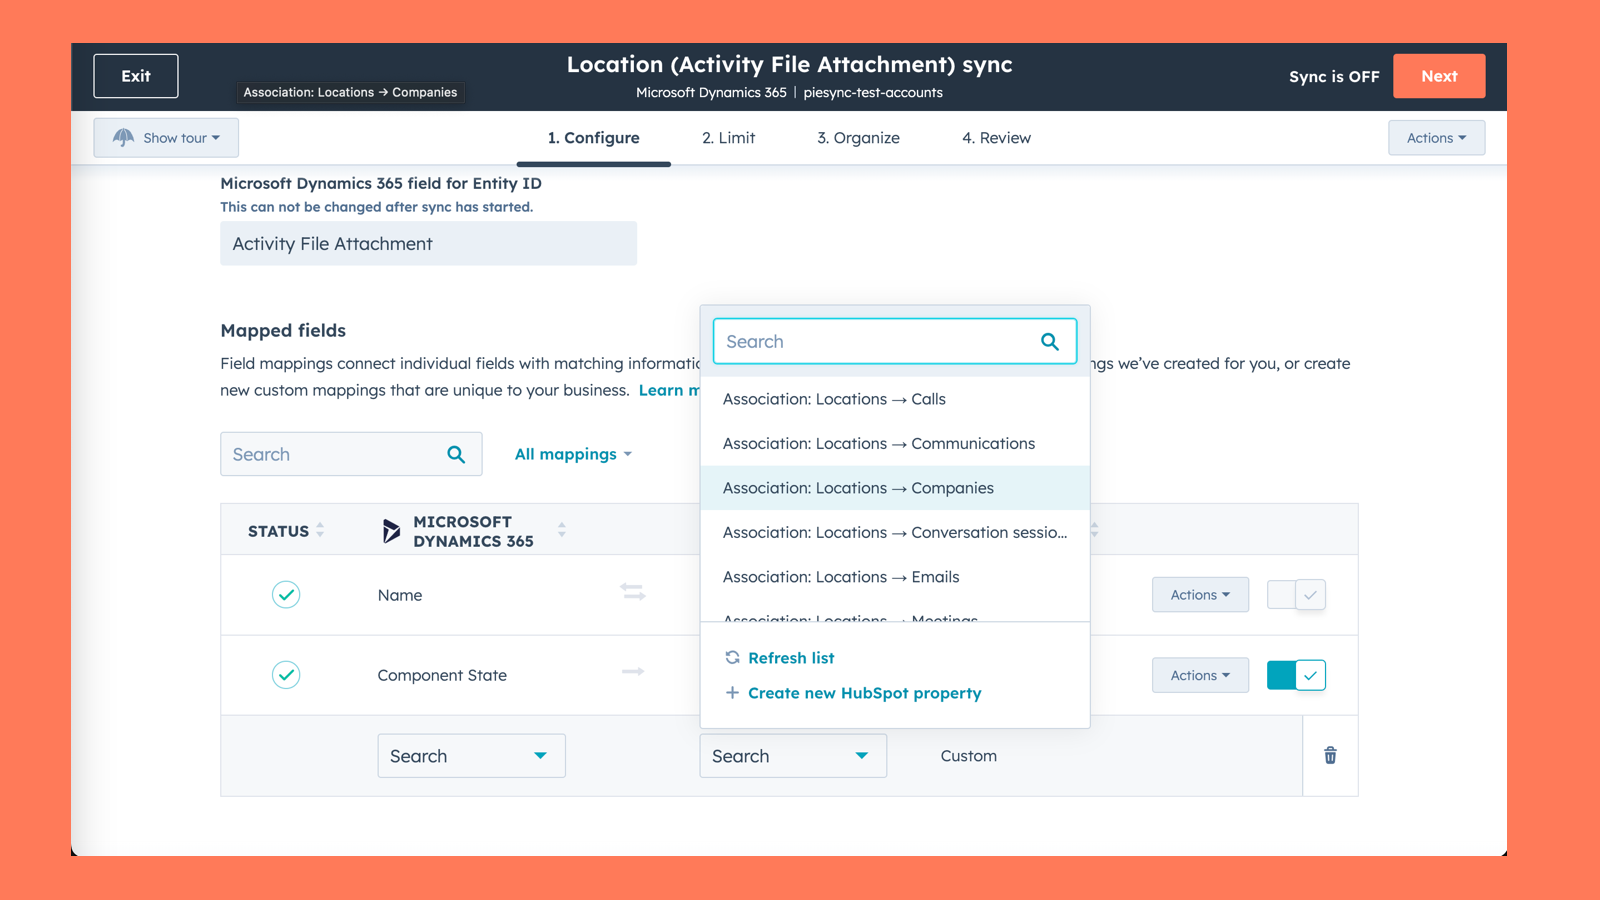1600x900 pixels.
Task: Click the green status check for Name row
Action: click(x=286, y=595)
